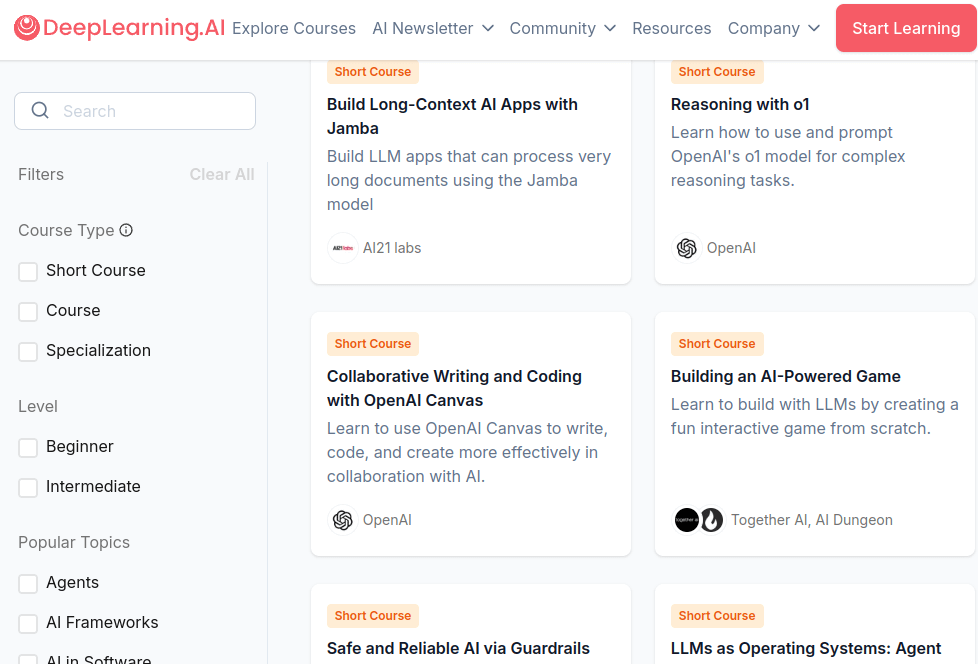
Task: Open Explore Courses in navigation
Action: point(294,28)
